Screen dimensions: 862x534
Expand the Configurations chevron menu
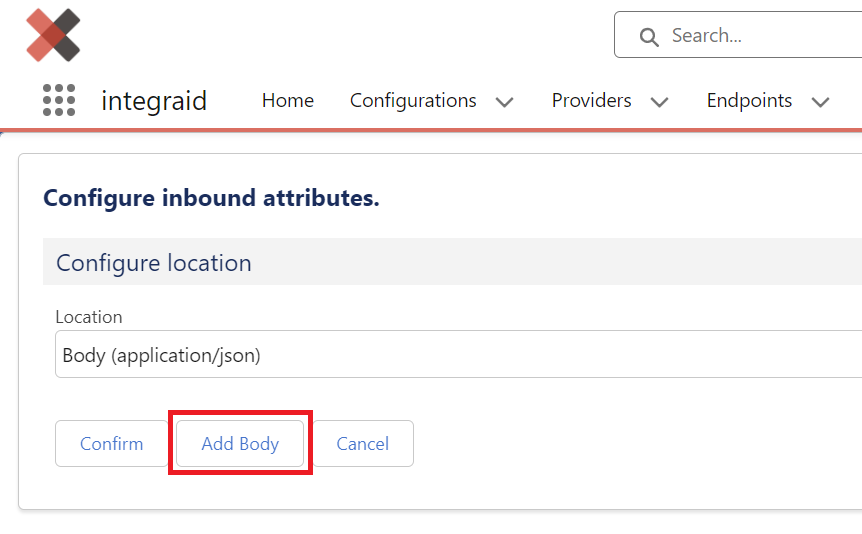504,102
